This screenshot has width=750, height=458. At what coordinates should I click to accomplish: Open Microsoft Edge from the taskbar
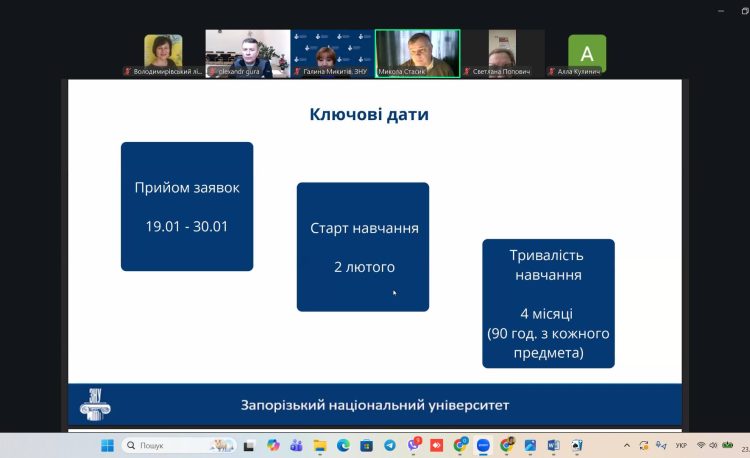click(x=342, y=445)
